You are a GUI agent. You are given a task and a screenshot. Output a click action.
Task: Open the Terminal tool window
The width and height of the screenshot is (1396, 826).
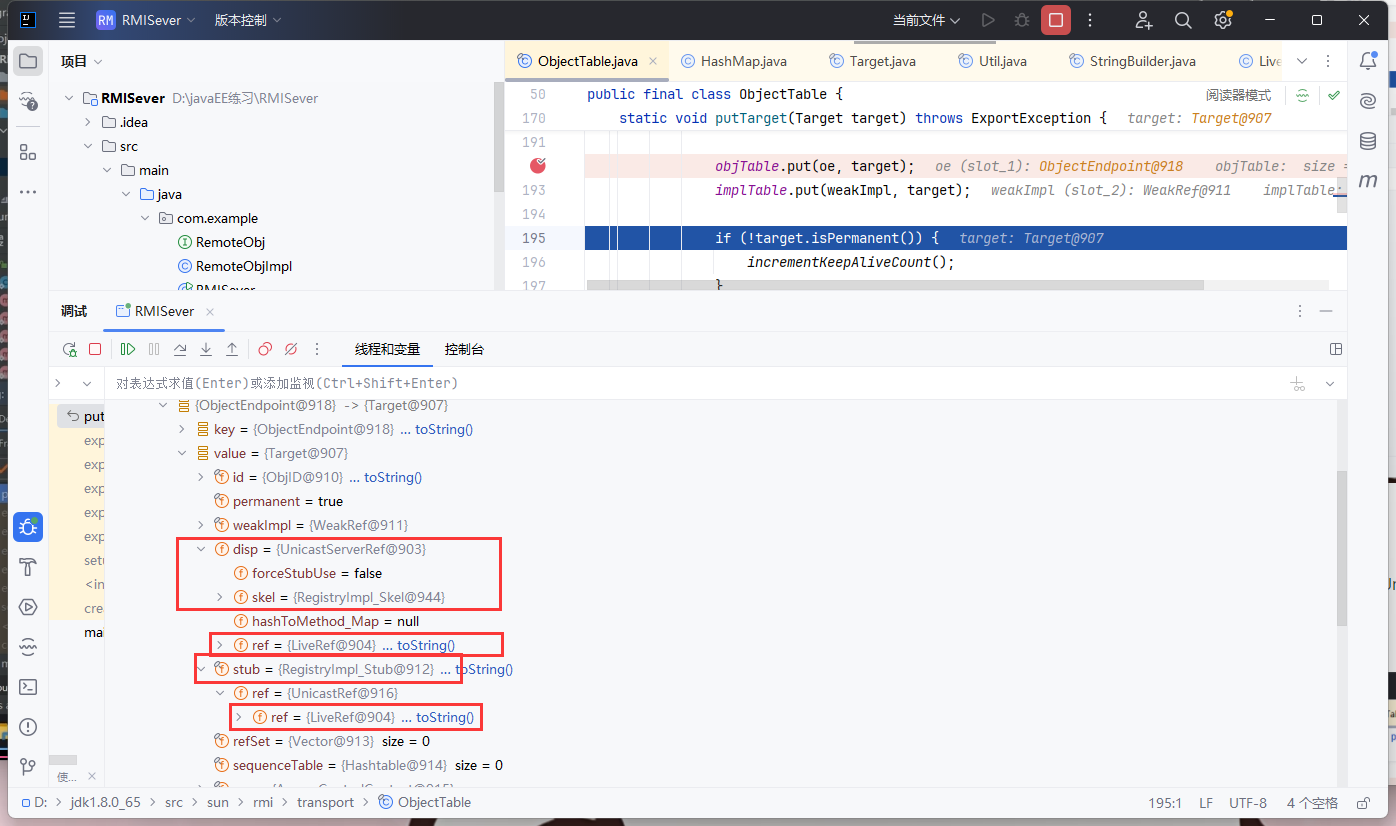pos(28,687)
